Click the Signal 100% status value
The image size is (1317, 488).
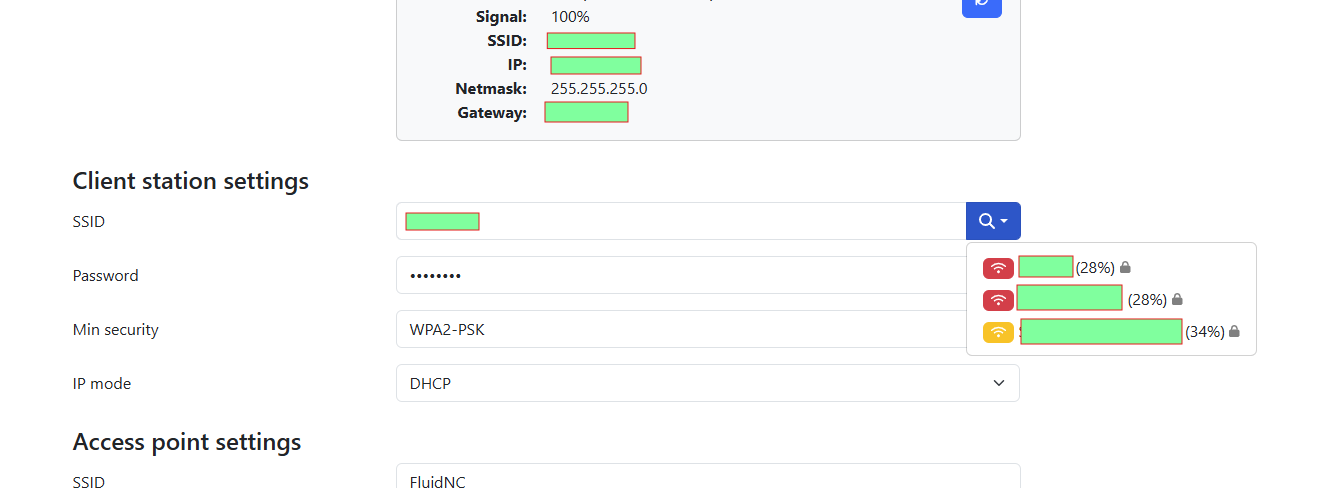point(570,17)
